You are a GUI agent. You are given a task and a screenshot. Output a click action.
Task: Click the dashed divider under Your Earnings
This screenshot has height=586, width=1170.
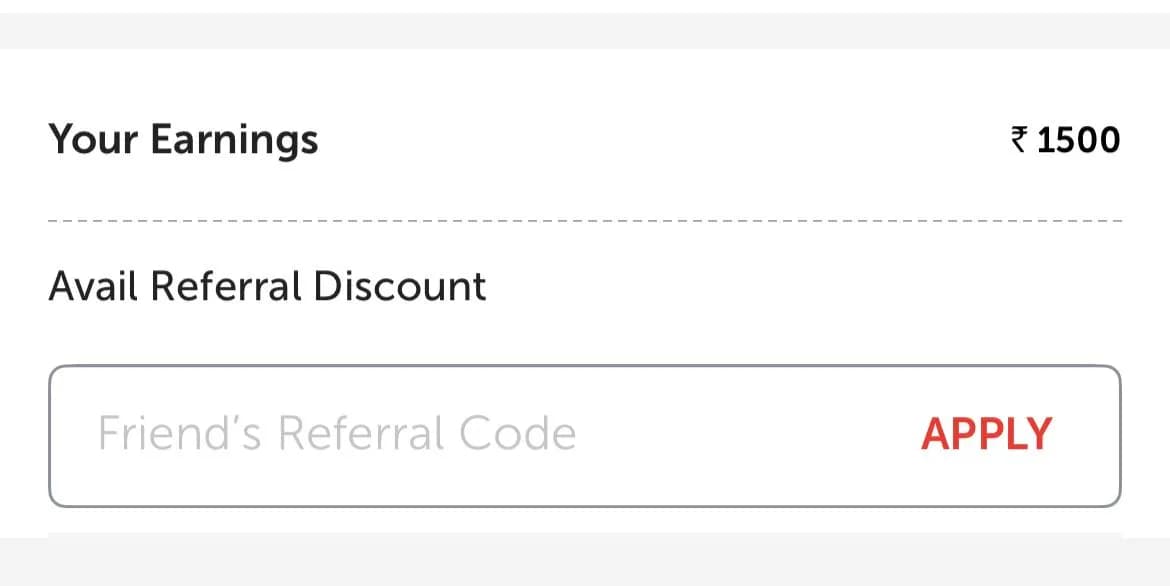[x=585, y=221]
